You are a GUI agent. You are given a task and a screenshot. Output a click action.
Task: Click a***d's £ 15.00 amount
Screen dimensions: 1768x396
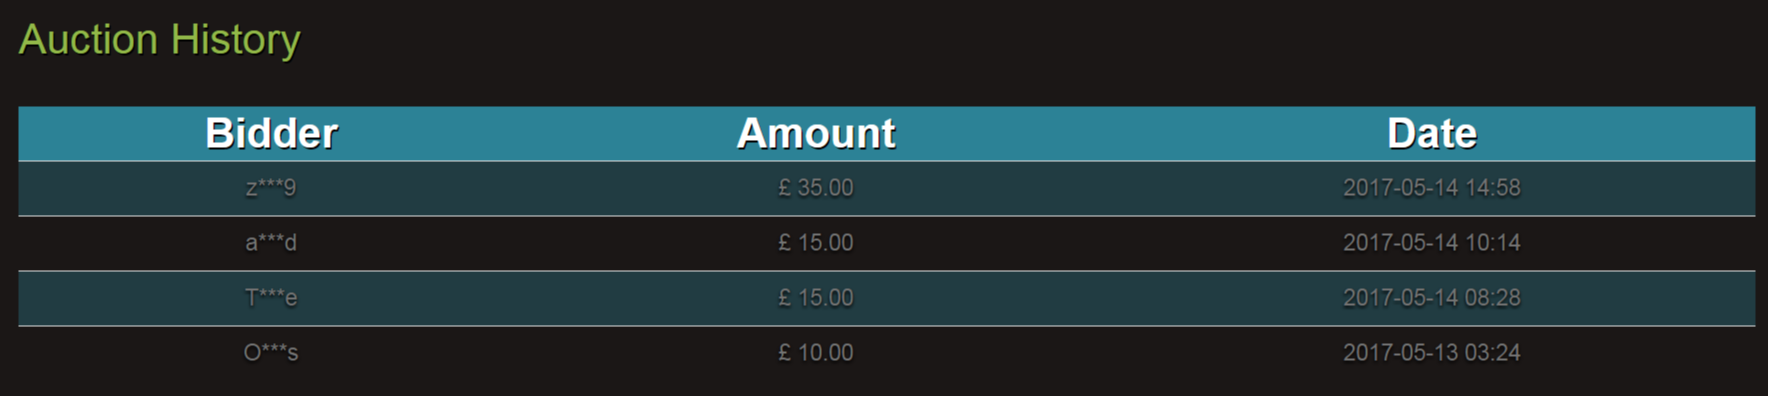[x=816, y=243]
